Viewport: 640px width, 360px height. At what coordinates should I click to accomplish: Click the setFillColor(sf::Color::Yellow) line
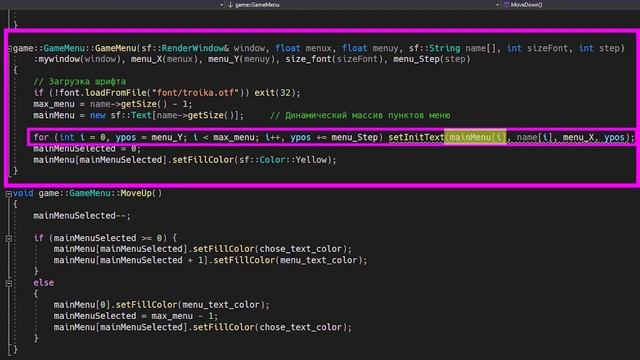[x=185, y=160]
